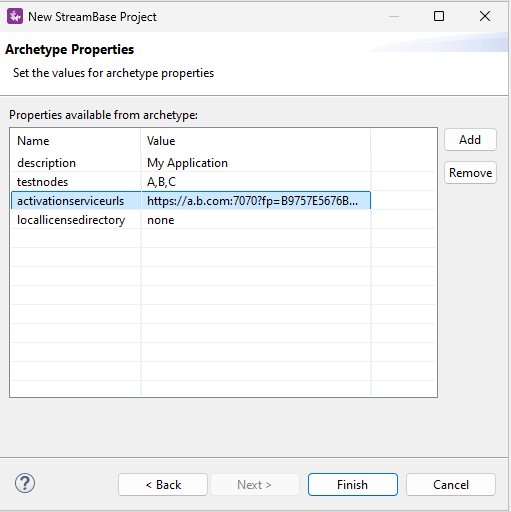511x512 pixels.
Task: Click the StreamBase app icon in title bar
Action: (x=15, y=16)
